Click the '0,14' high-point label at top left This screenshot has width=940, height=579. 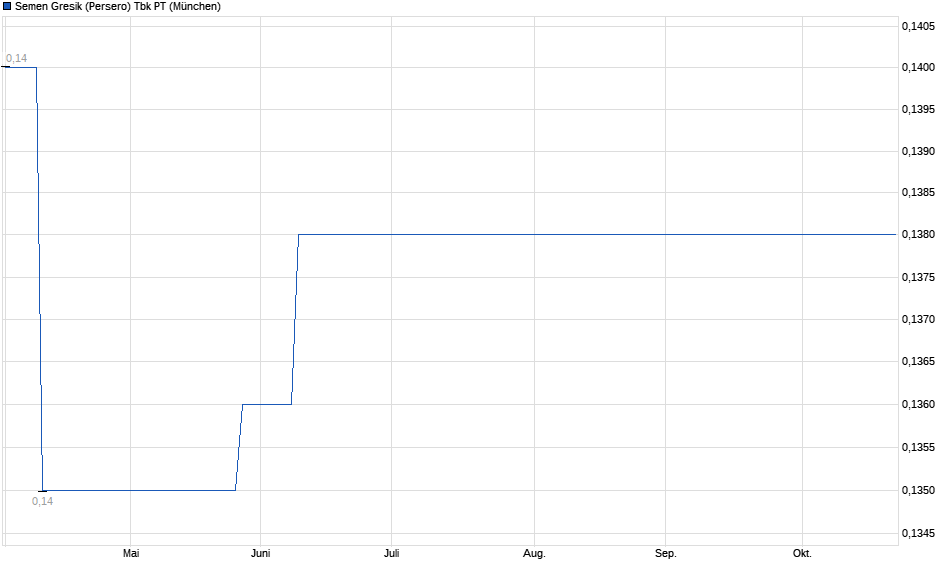(16, 58)
